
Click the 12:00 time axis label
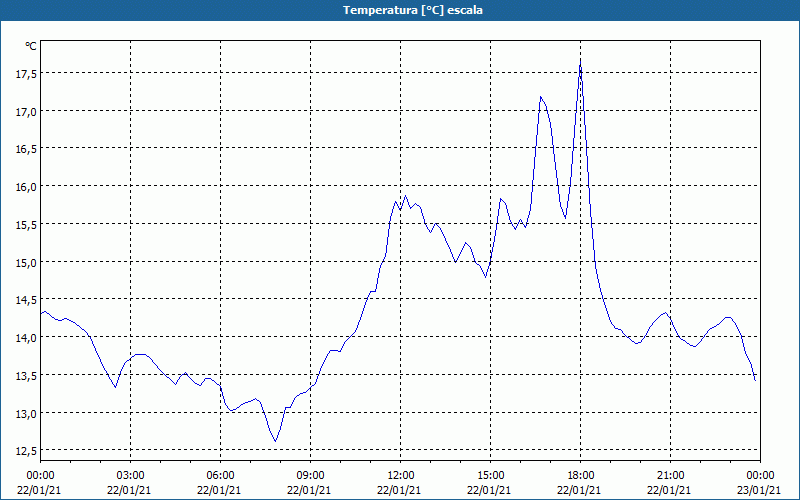(x=401, y=476)
